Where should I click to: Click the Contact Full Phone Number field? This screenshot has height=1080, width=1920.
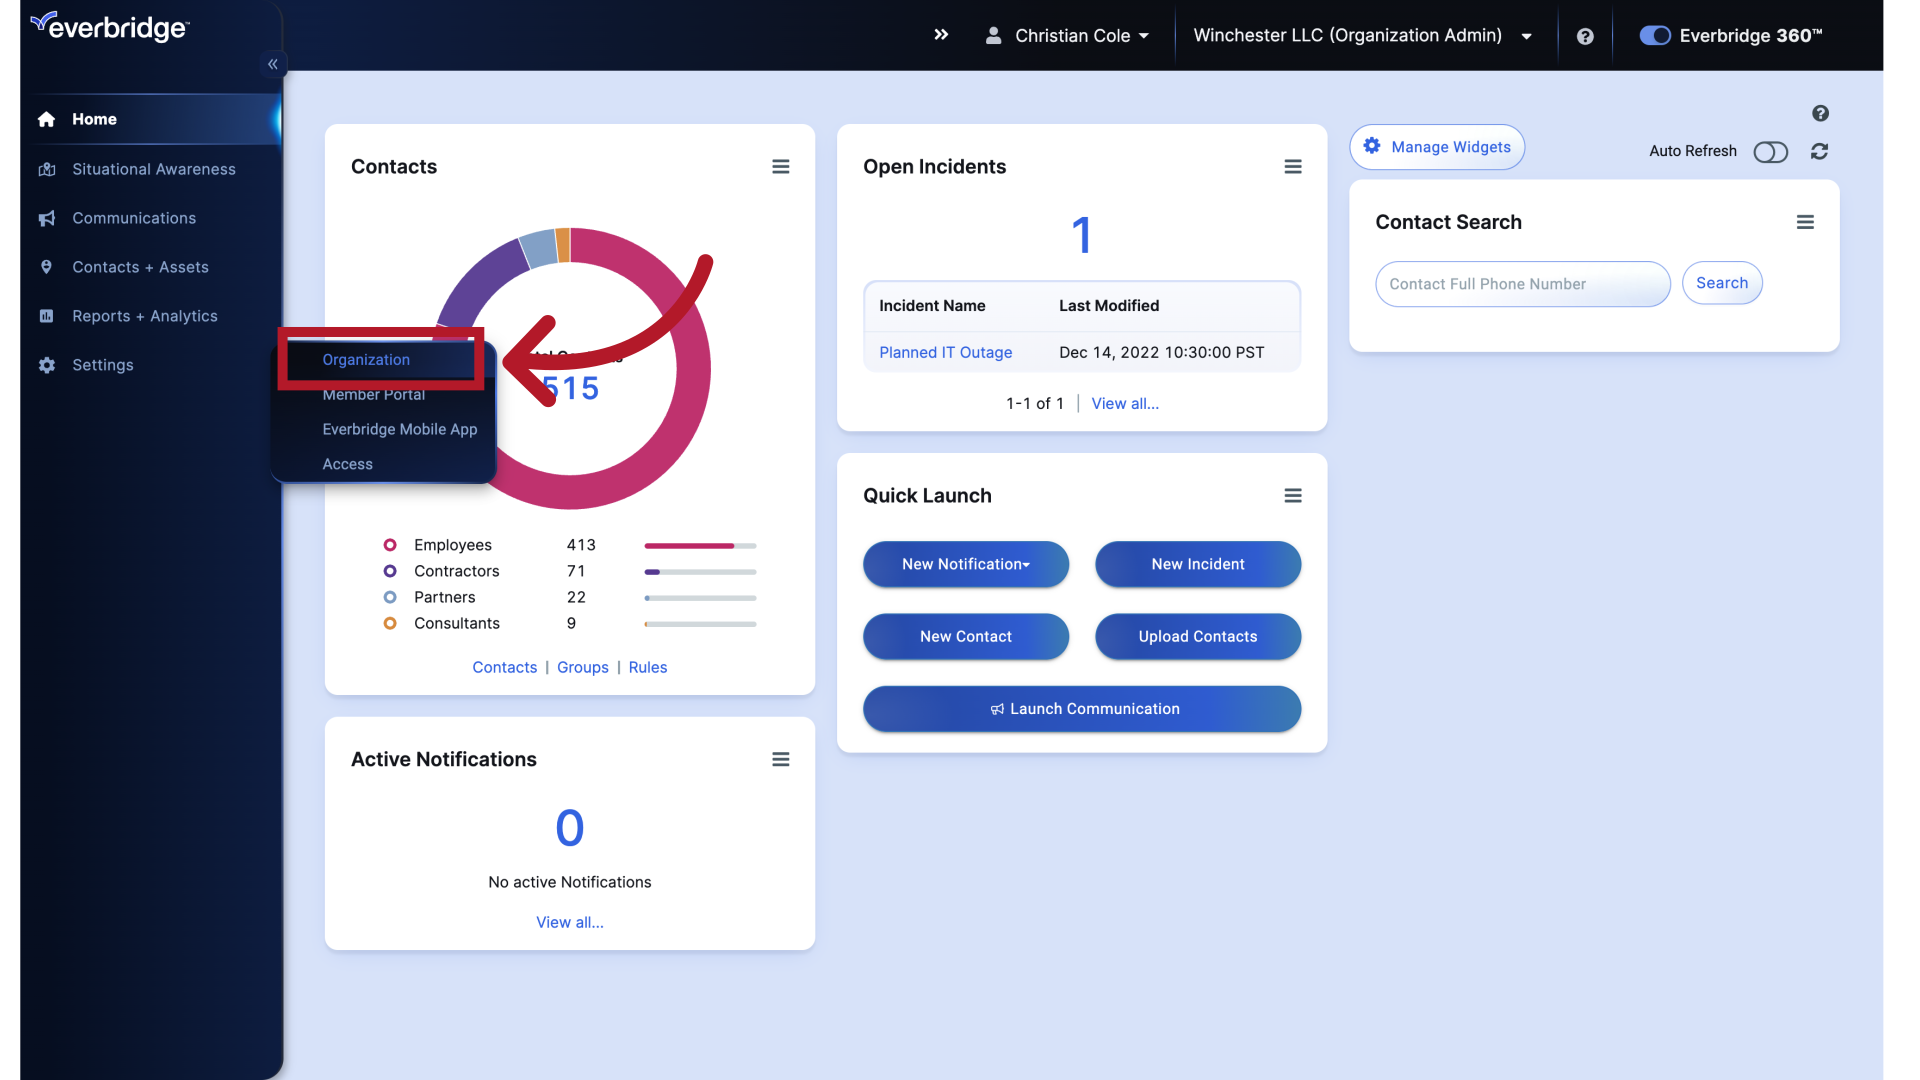1521,284
